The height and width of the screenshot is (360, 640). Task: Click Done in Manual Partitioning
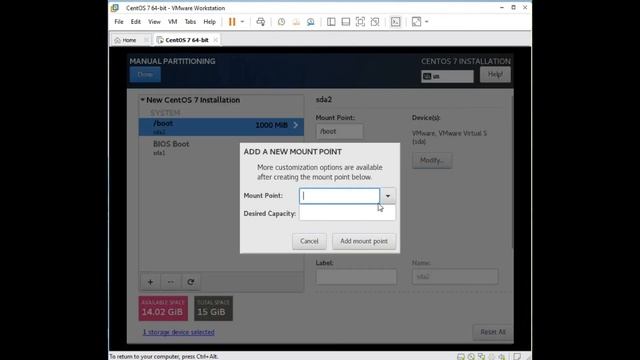(145, 75)
